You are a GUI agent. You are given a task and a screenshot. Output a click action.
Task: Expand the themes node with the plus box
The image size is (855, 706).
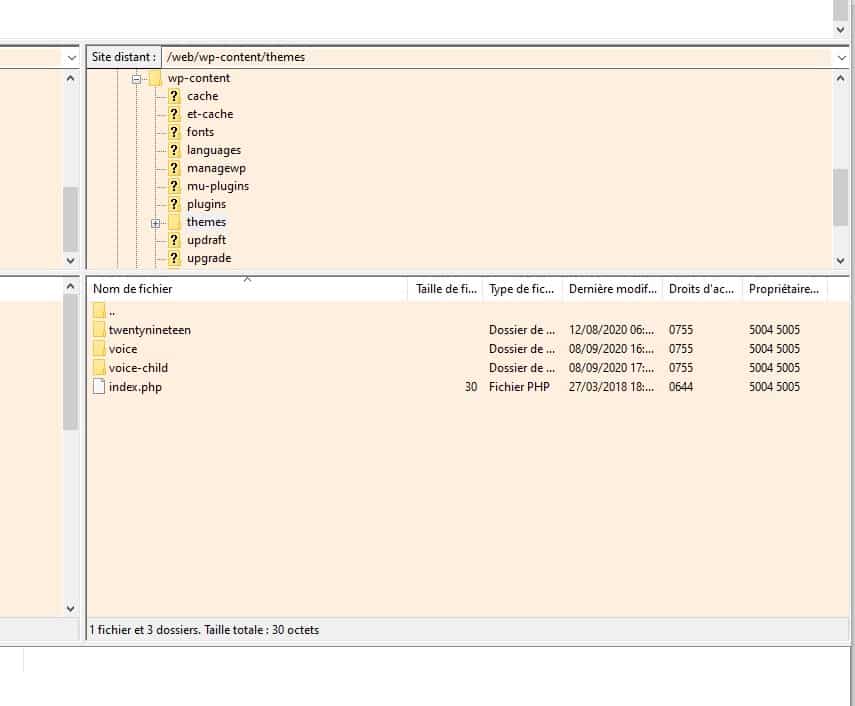[x=155, y=222]
